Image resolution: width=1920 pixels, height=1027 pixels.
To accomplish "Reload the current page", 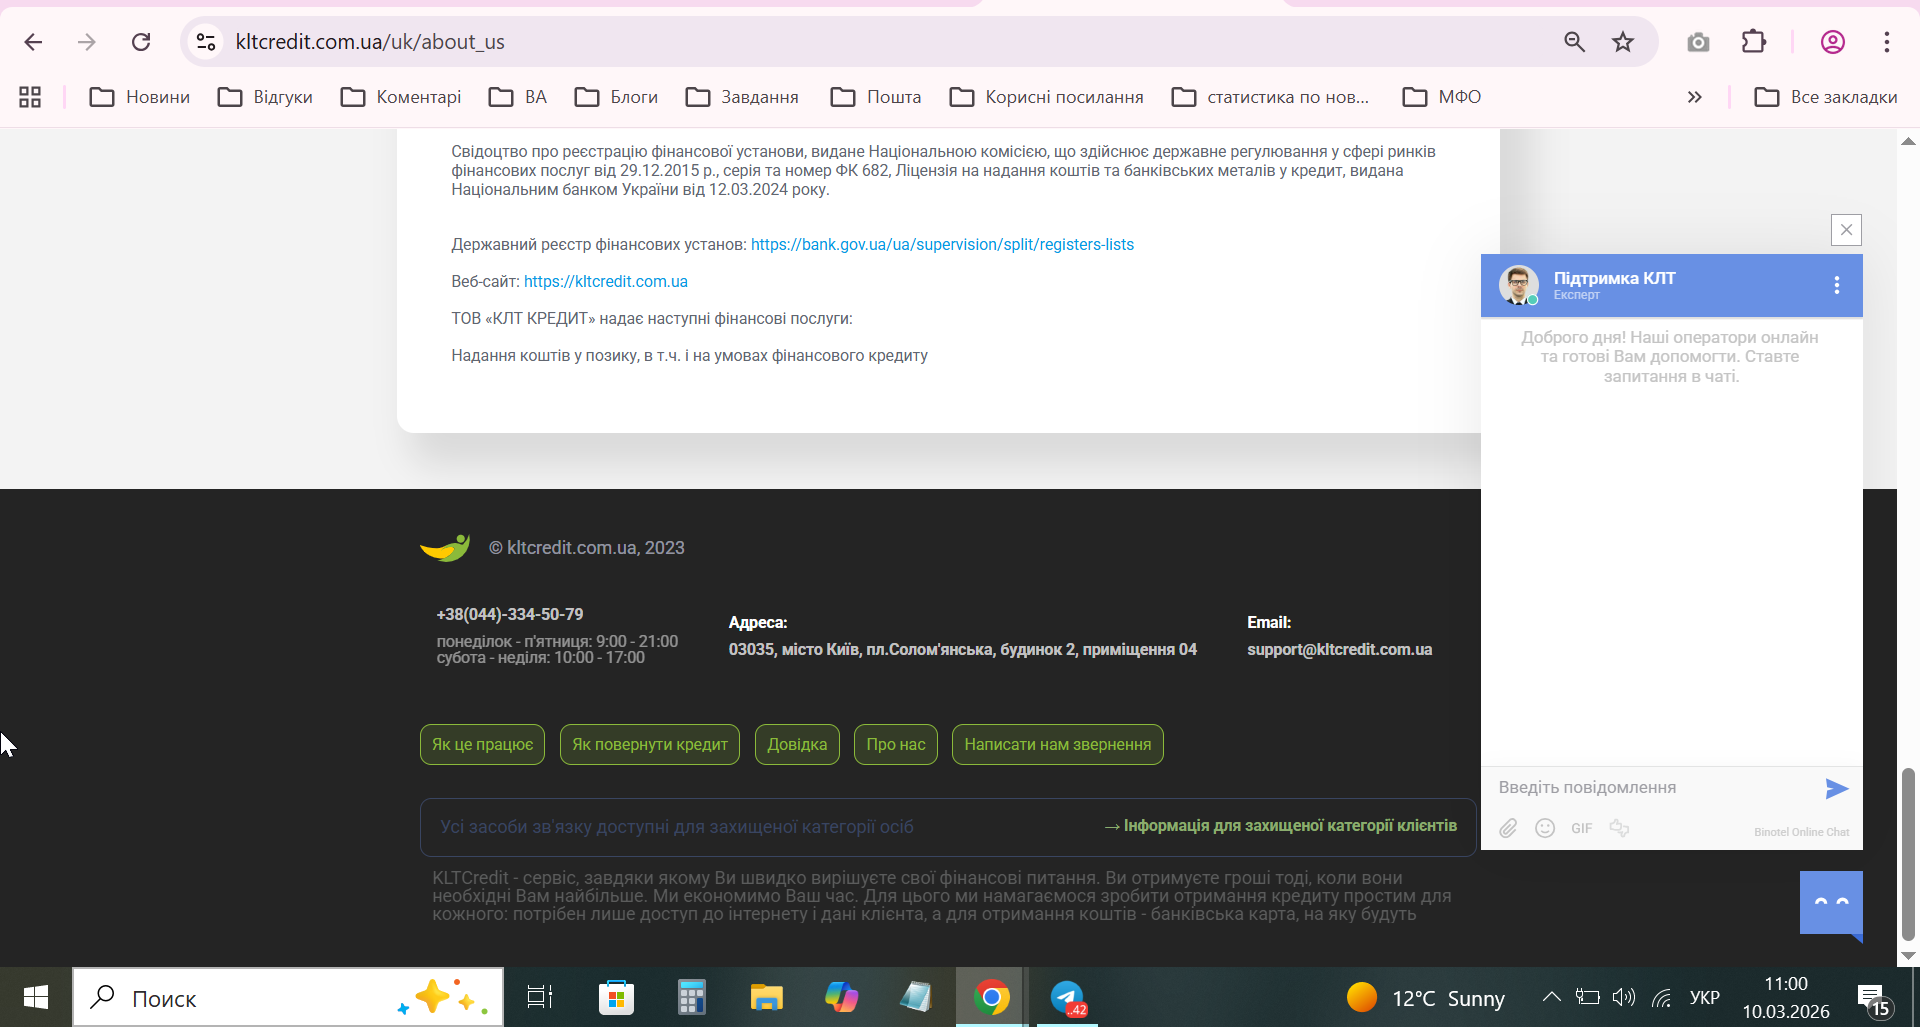I will click(x=141, y=42).
